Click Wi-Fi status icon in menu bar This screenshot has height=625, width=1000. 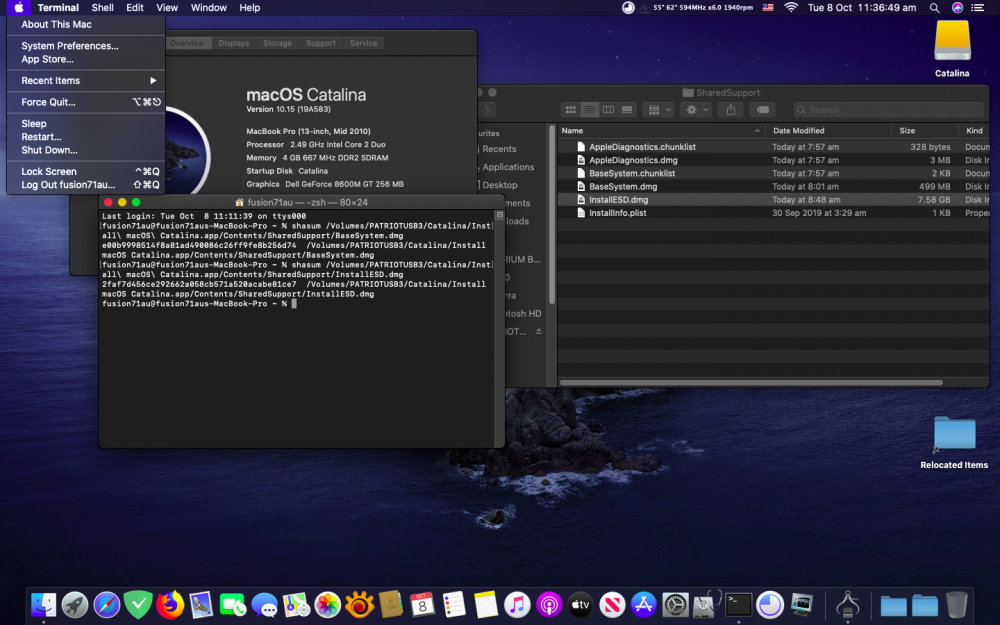[x=791, y=8]
